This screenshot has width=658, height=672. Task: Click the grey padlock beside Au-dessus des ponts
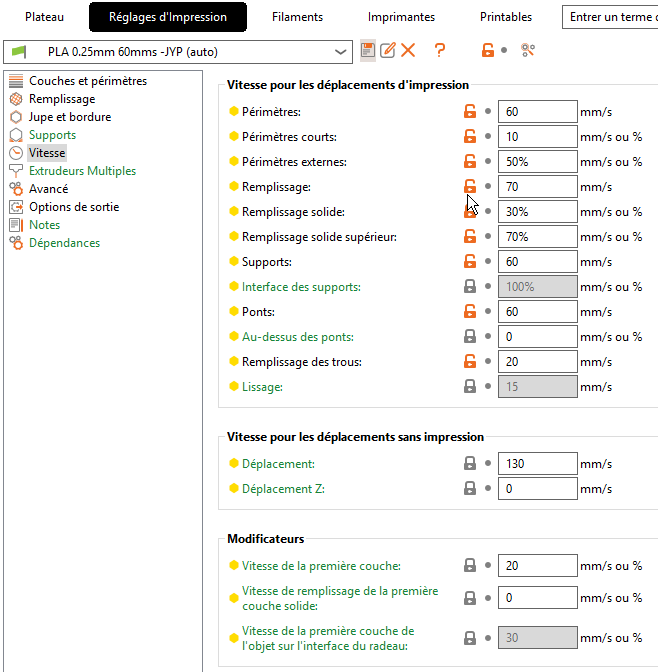(470, 336)
